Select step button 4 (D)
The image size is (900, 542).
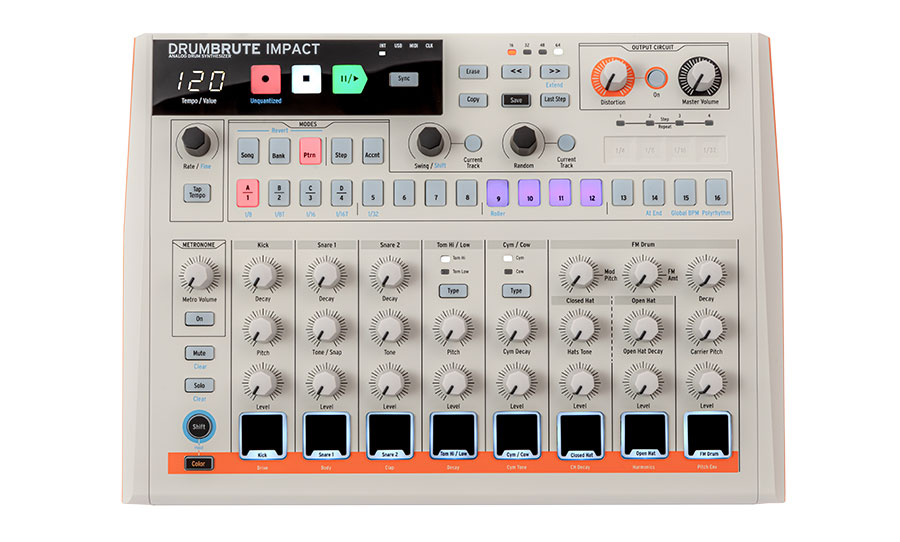point(341,193)
